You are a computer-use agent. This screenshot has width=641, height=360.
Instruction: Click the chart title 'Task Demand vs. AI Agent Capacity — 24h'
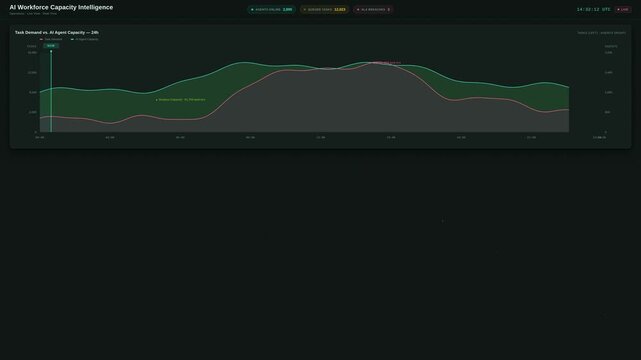57,32
